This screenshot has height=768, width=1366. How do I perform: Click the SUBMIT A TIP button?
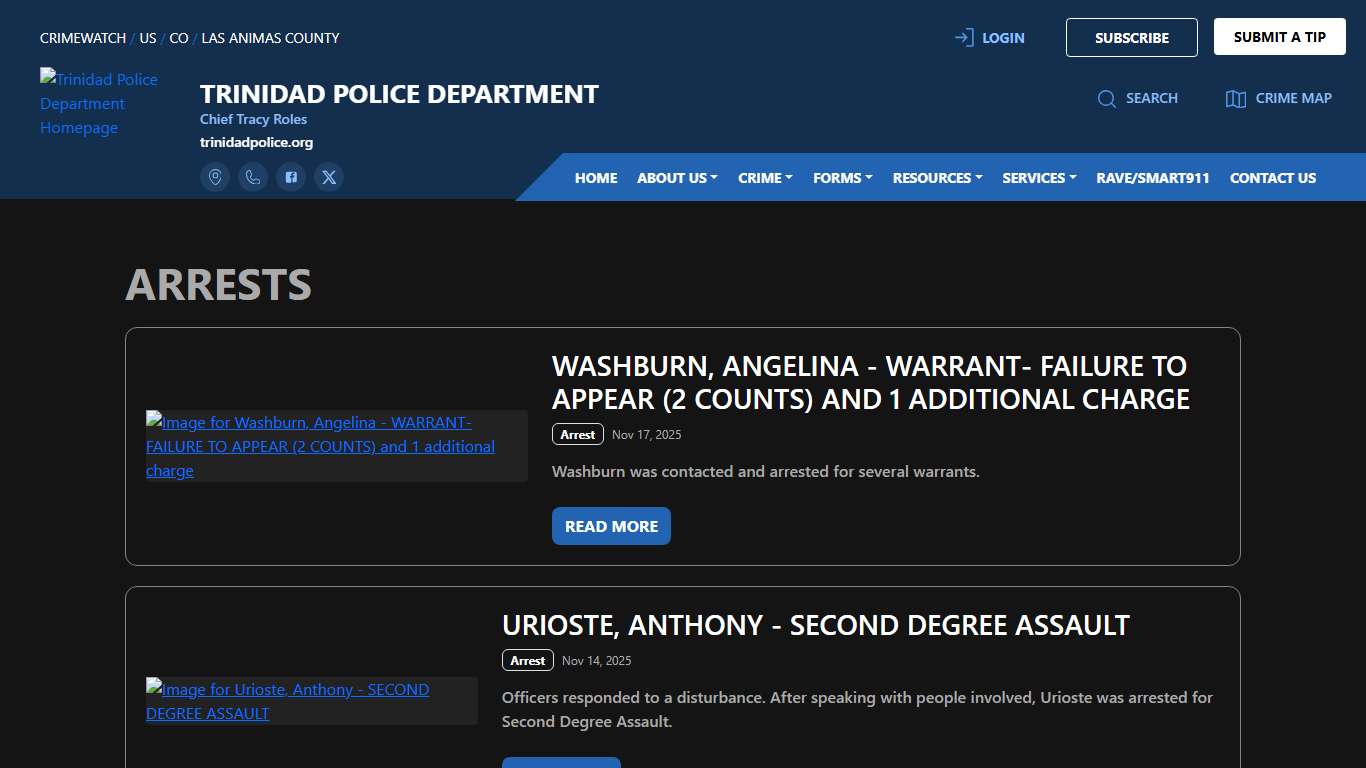[1279, 36]
